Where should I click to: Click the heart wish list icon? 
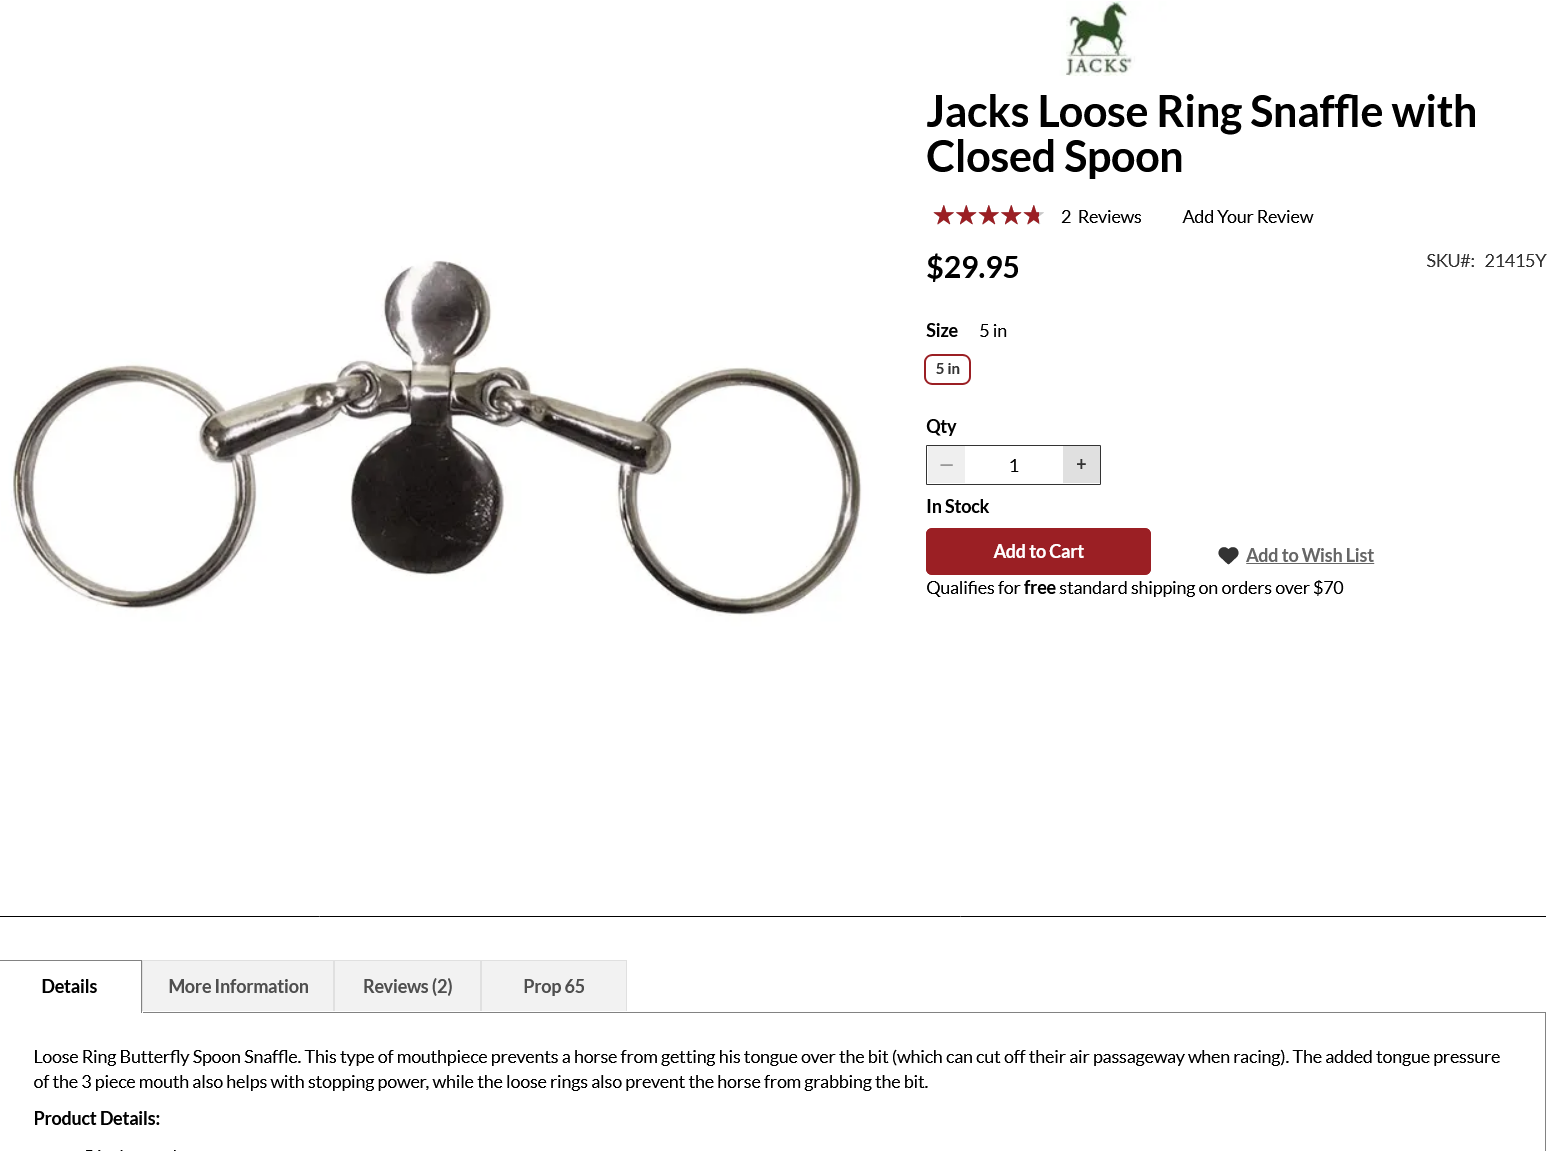click(x=1228, y=556)
